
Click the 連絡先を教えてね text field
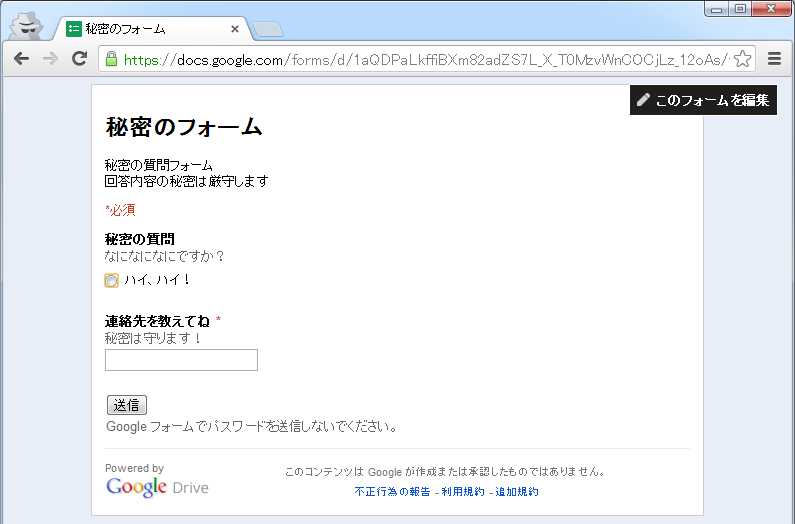182,360
